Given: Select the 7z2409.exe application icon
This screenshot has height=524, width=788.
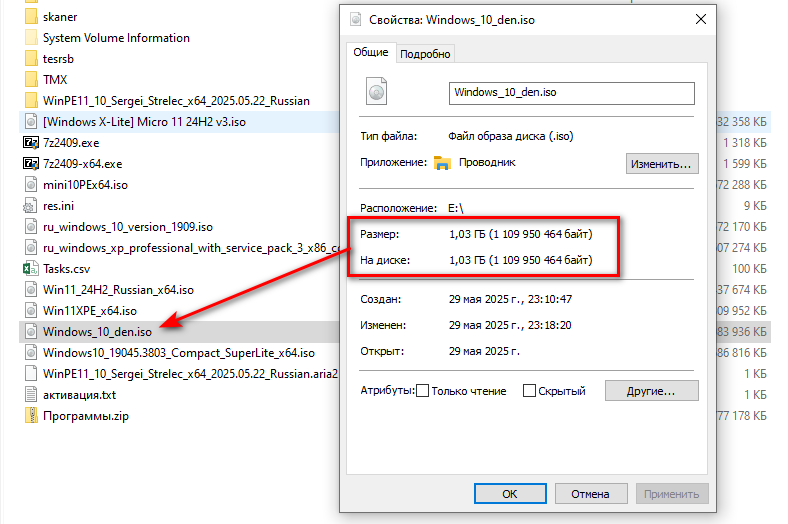Looking at the screenshot, I should click(31, 143).
